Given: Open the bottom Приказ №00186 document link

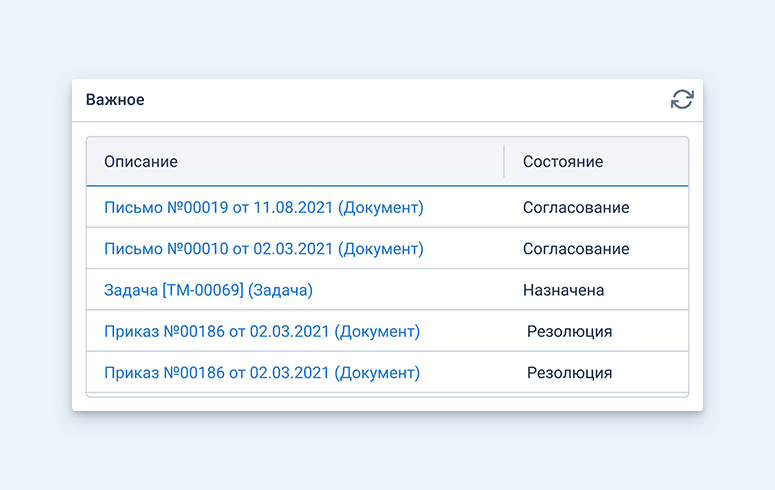Looking at the screenshot, I should point(262,373).
